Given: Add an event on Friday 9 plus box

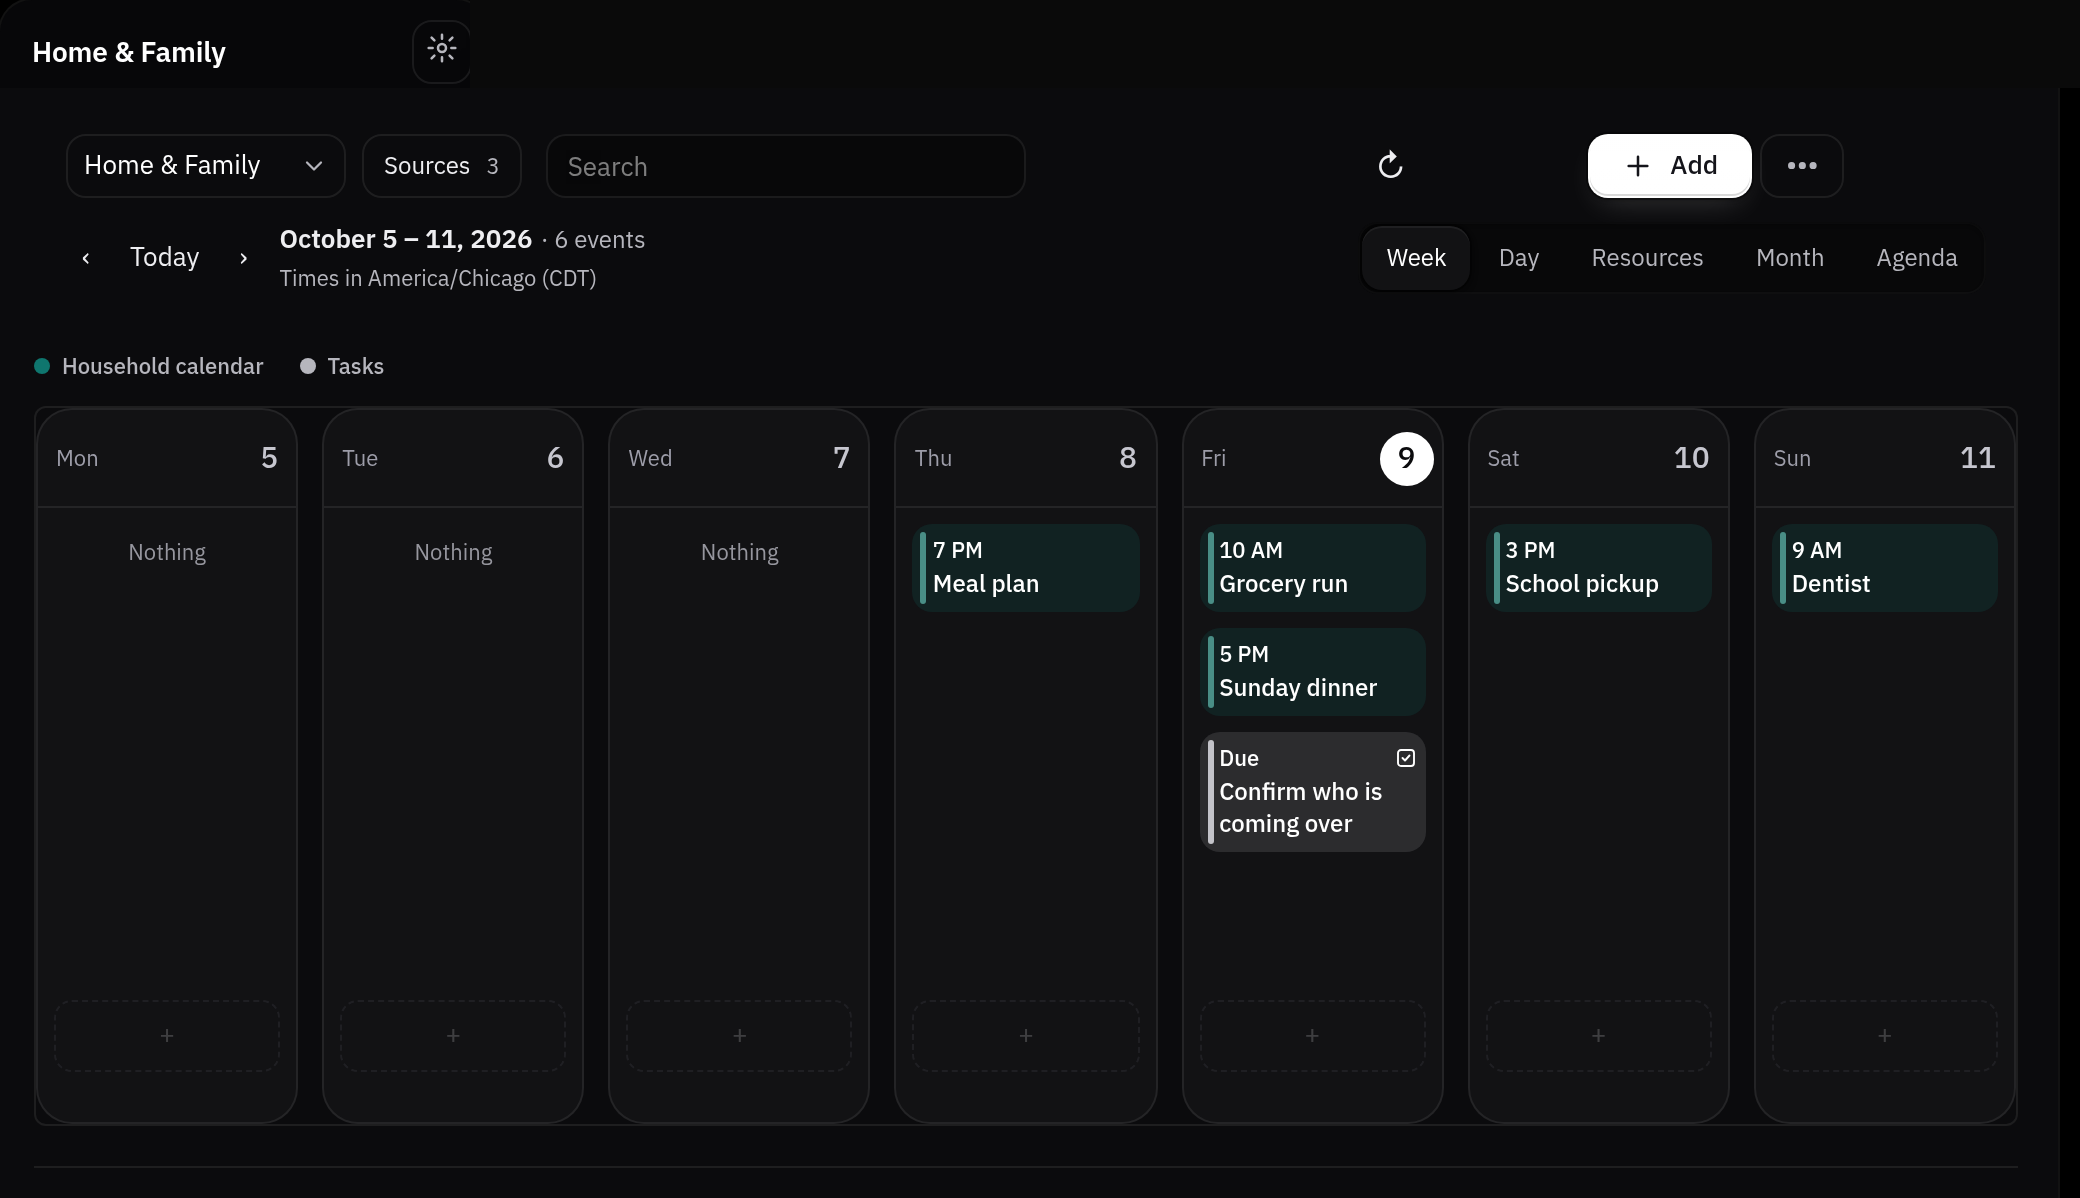Looking at the screenshot, I should coord(1312,1036).
